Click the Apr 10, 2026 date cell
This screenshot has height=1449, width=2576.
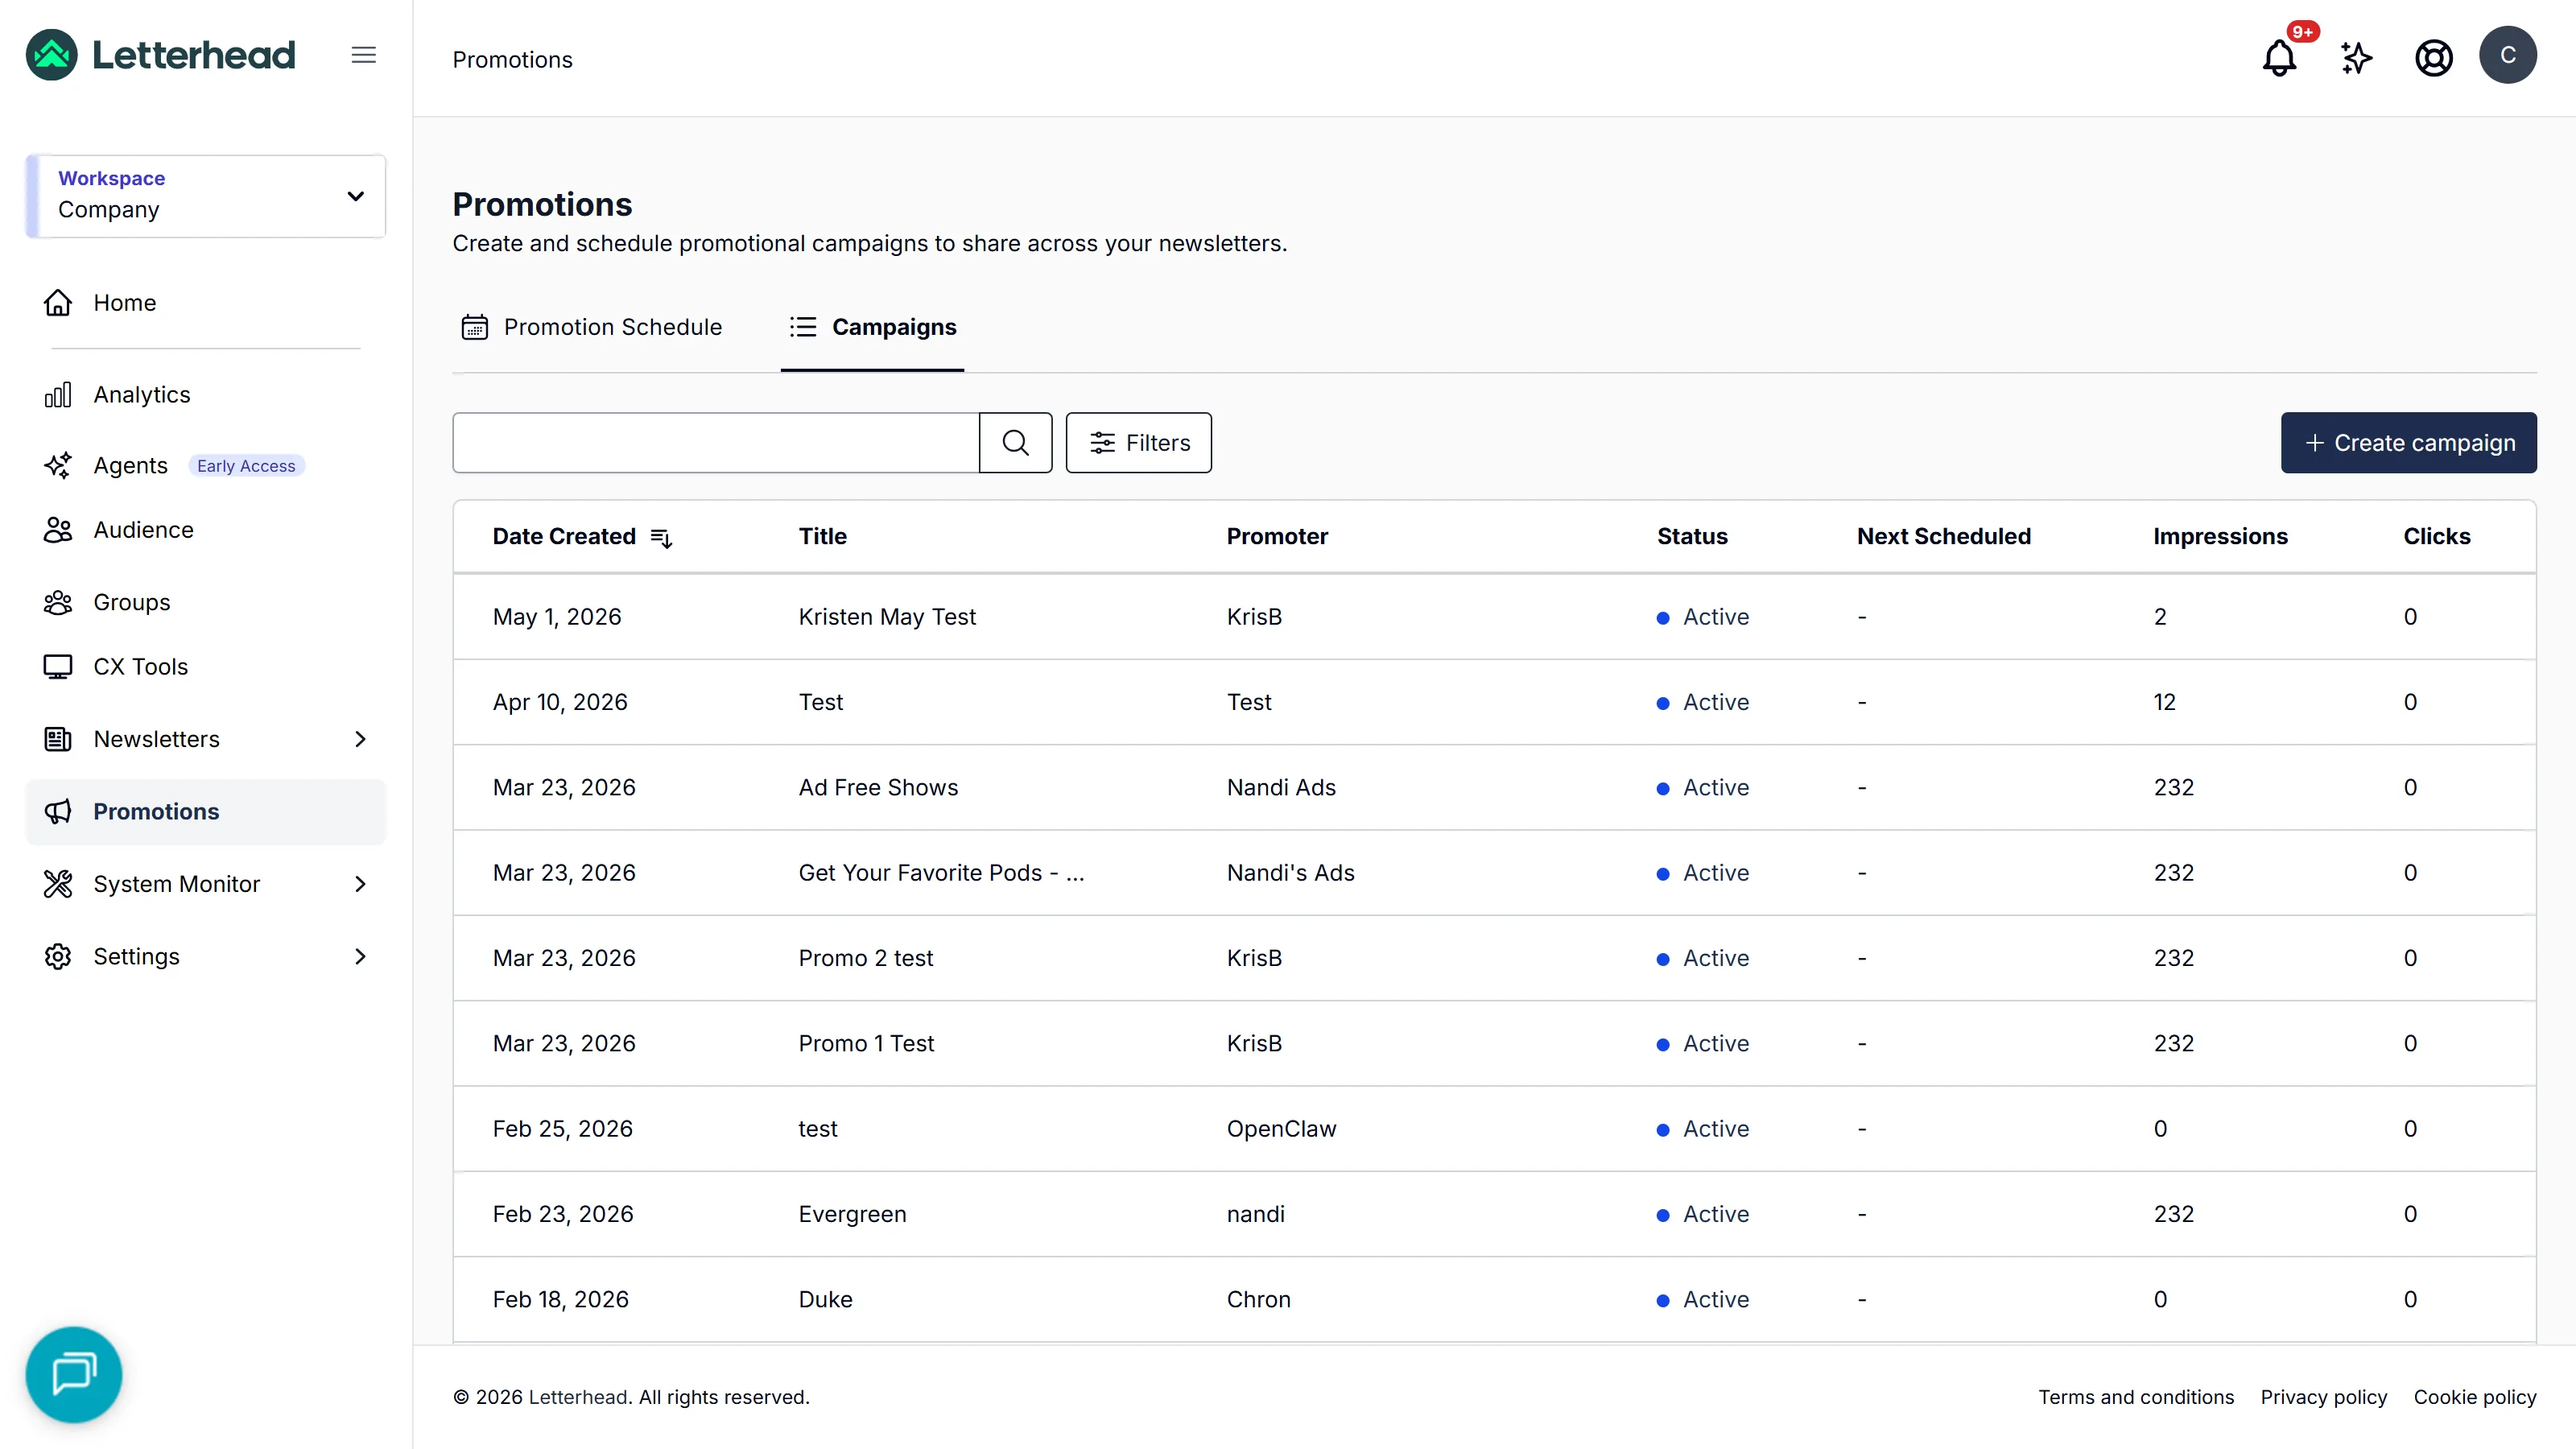click(560, 701)
